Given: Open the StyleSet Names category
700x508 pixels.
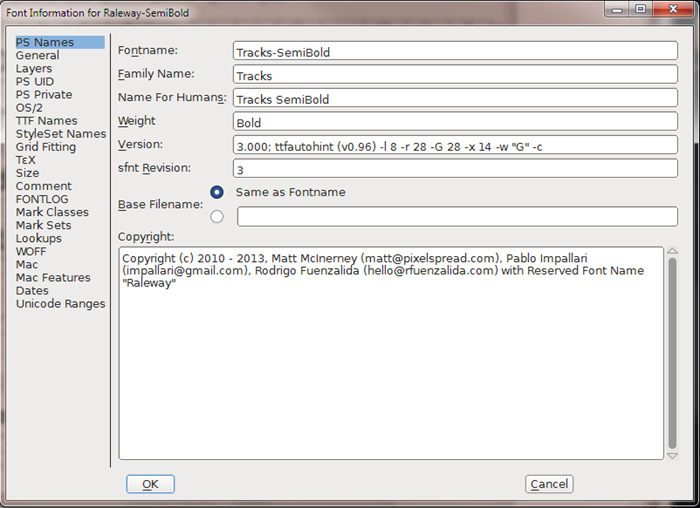Looking at the screenshot, I should 61,134.
